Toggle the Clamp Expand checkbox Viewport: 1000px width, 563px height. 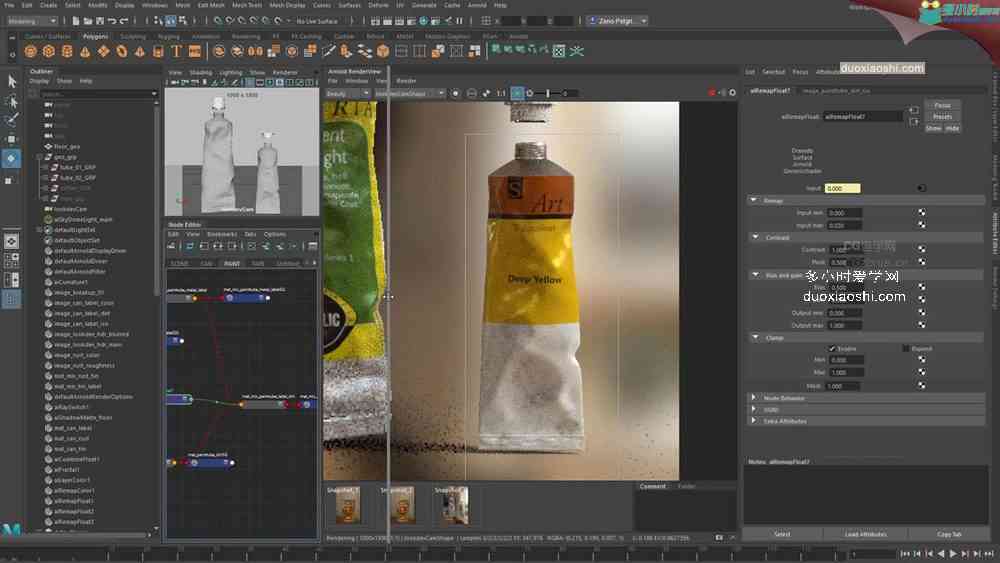click(x=906, y=349)
